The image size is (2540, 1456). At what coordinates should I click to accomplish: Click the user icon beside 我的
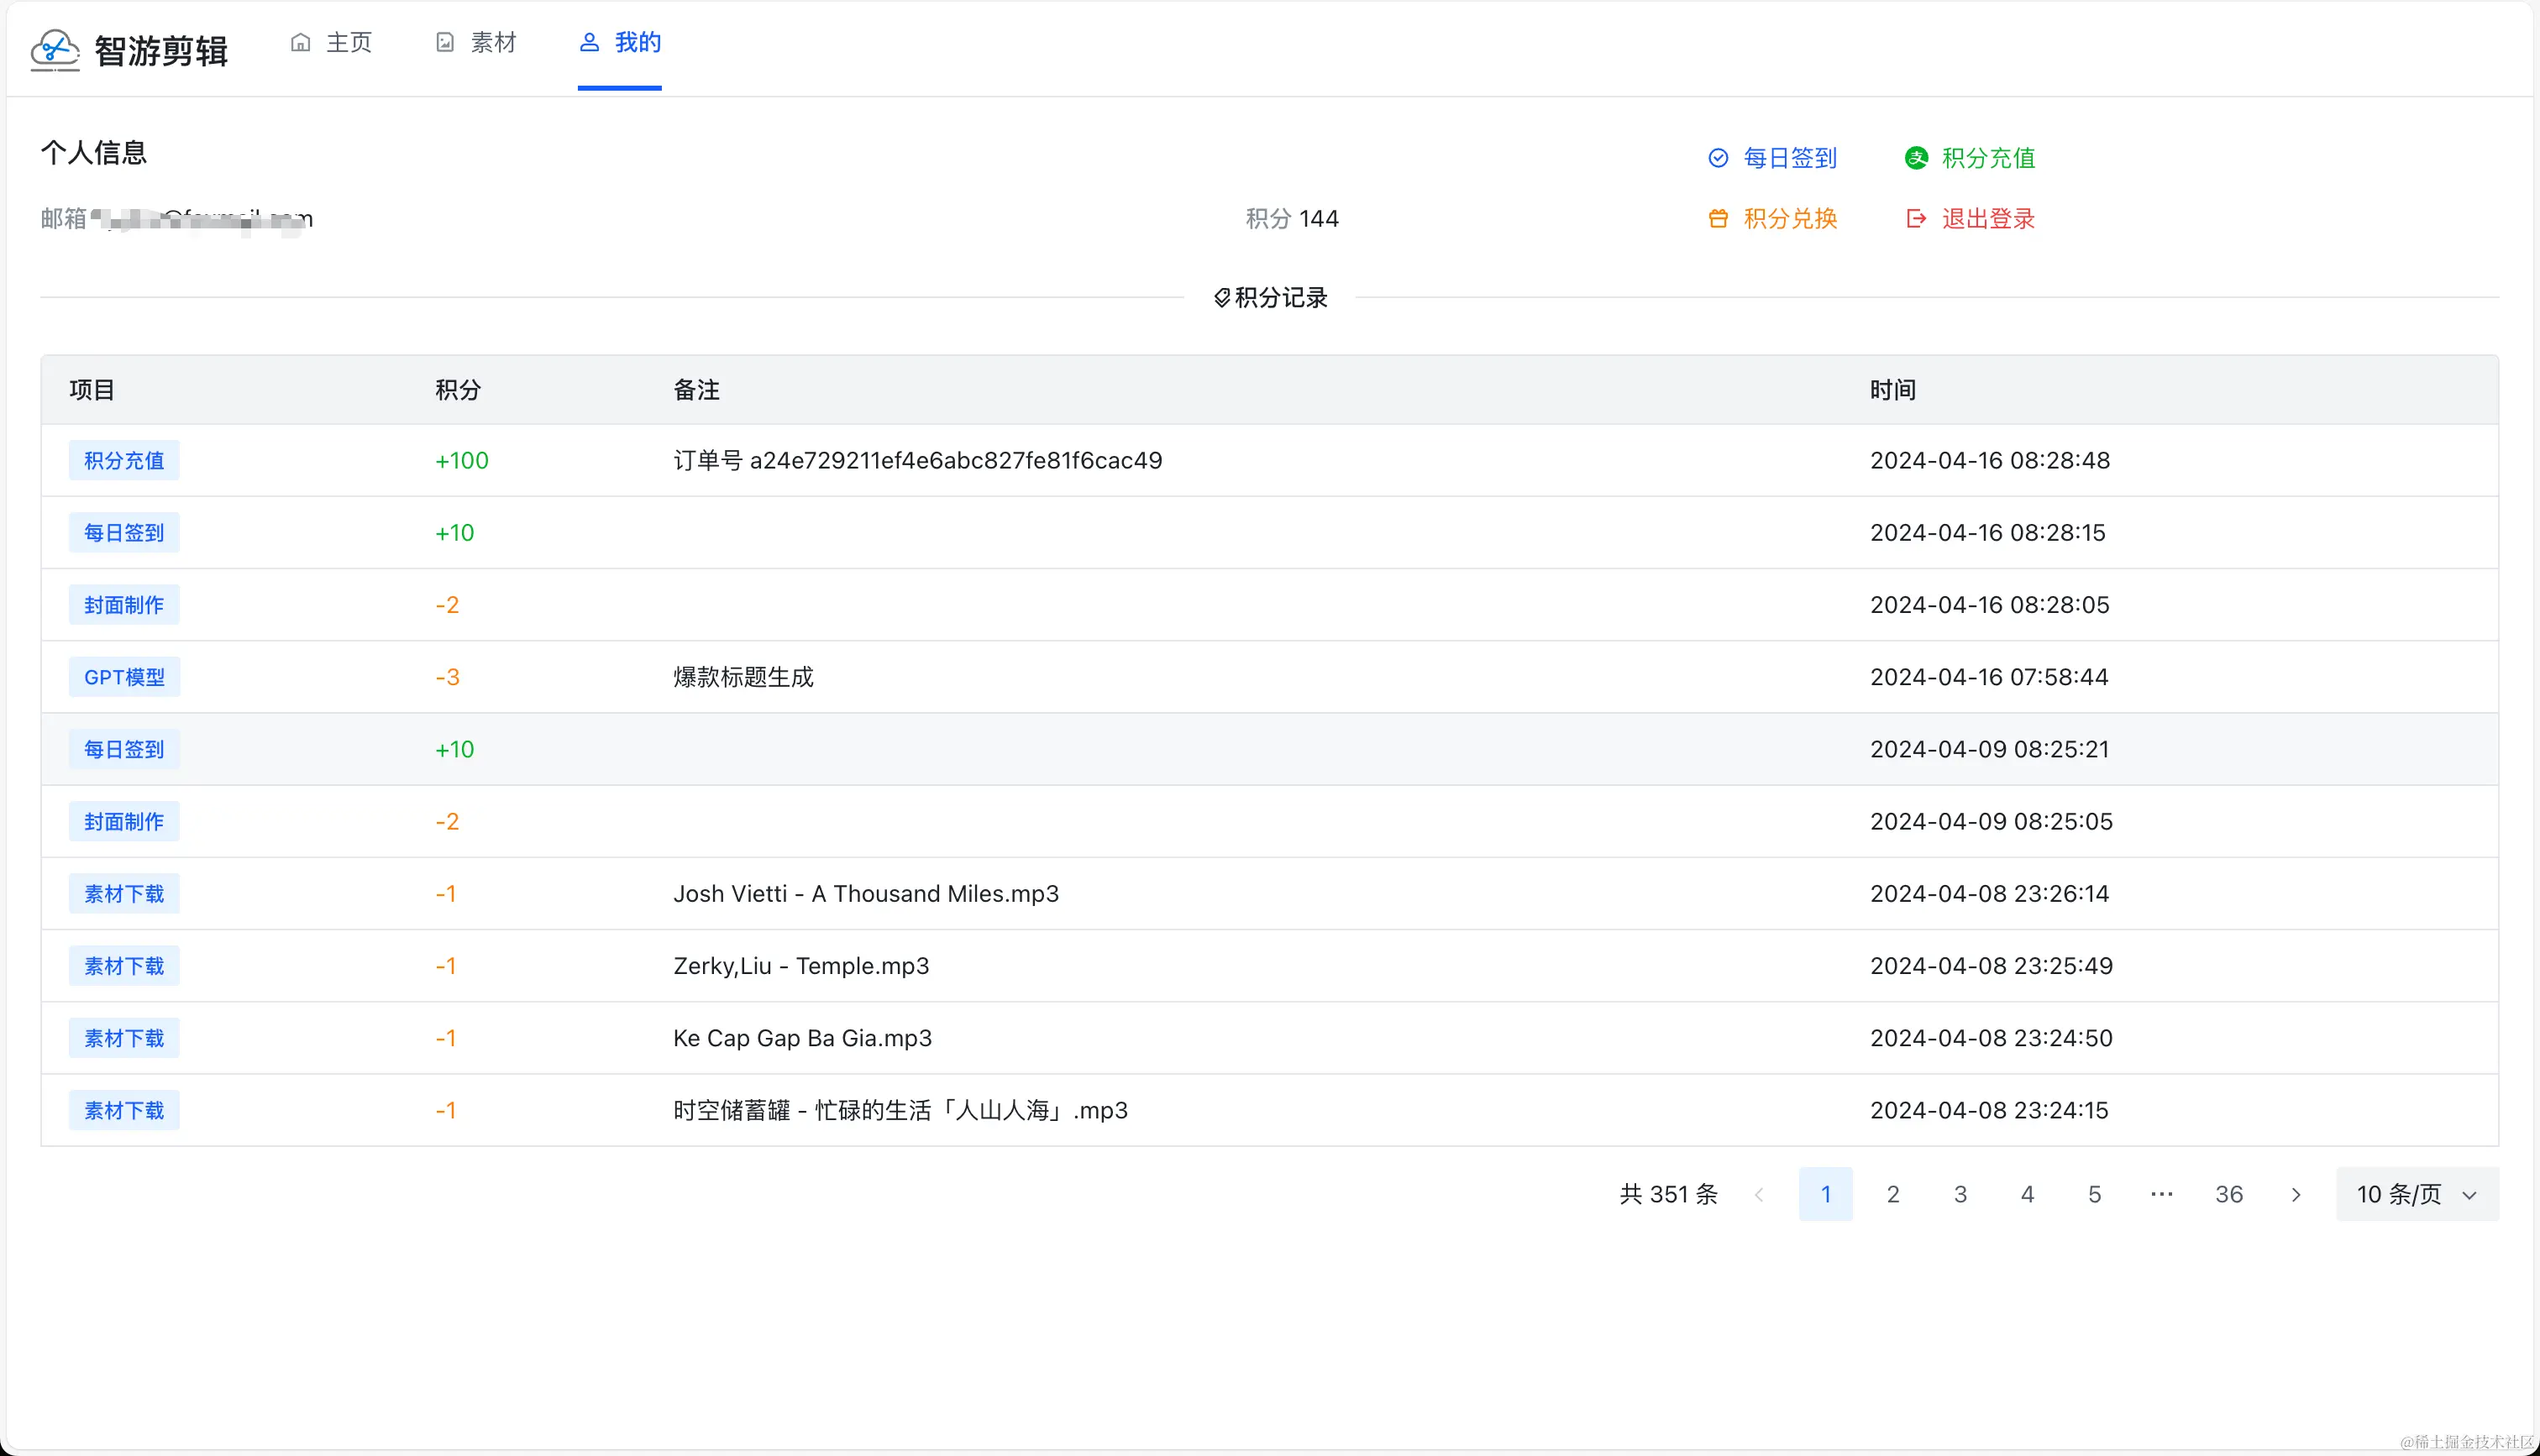click(589, 42)
